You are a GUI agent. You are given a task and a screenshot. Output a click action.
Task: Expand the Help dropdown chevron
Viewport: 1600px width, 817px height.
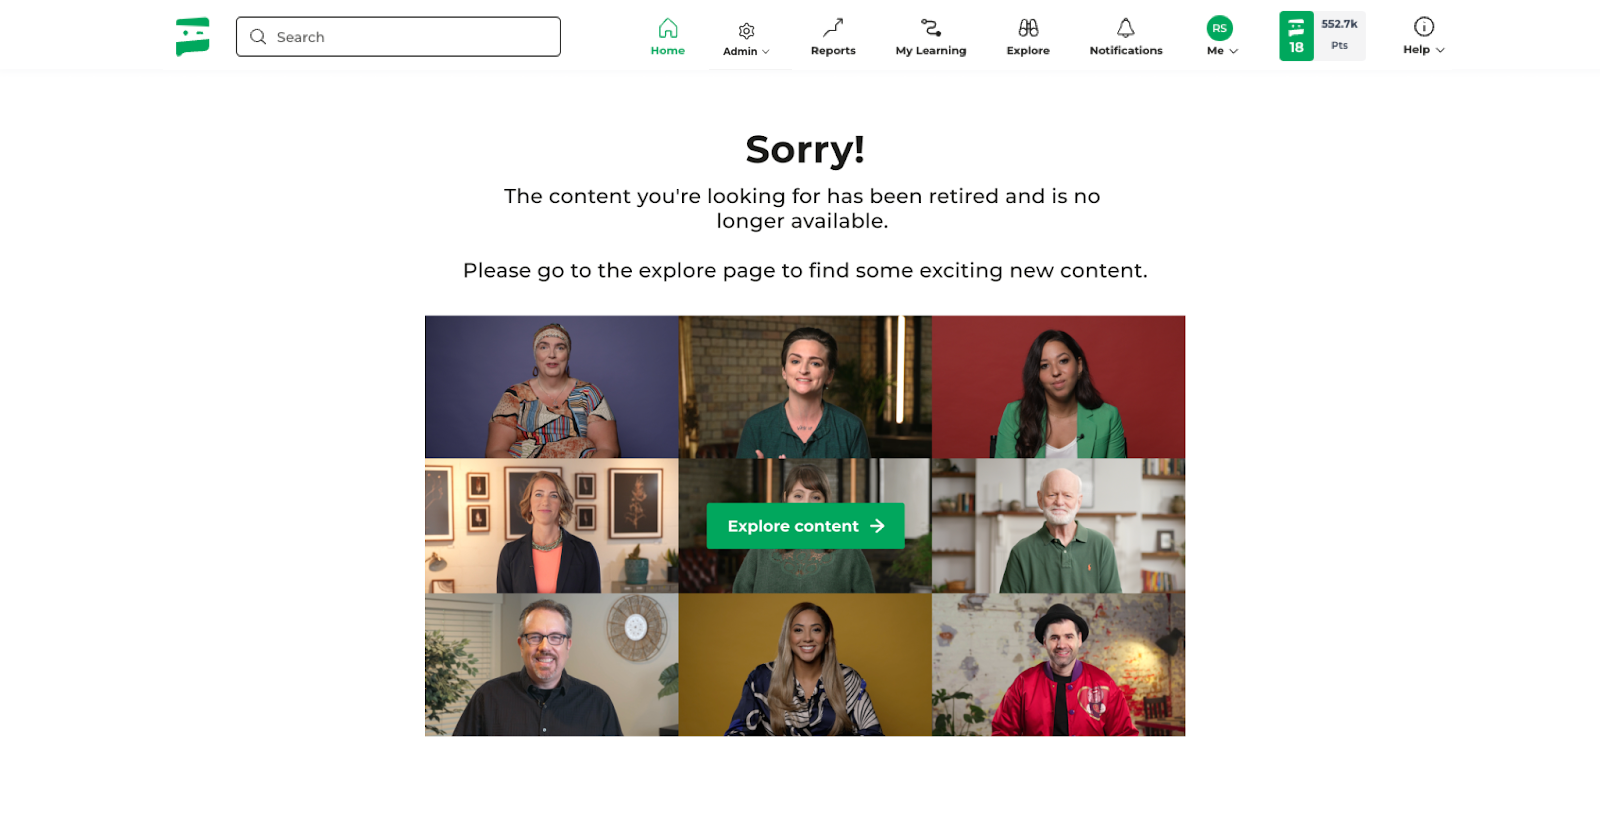tap(1440, 50)
